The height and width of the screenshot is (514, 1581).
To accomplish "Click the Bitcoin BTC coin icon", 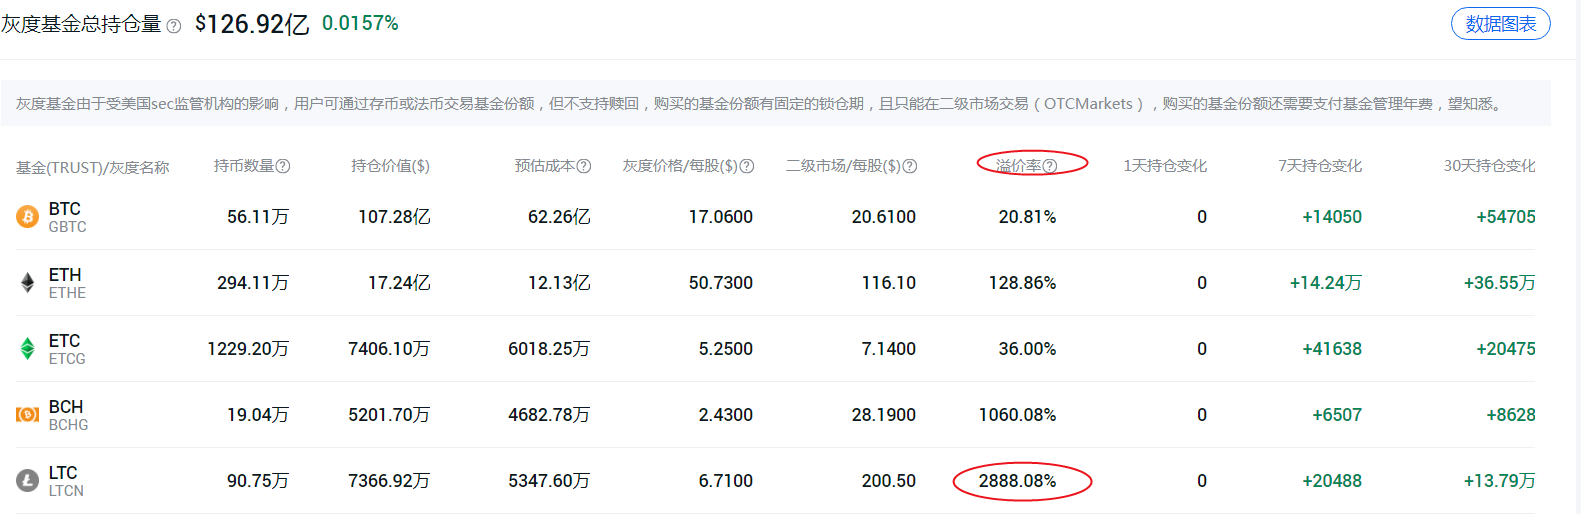I will click(28, 216).
